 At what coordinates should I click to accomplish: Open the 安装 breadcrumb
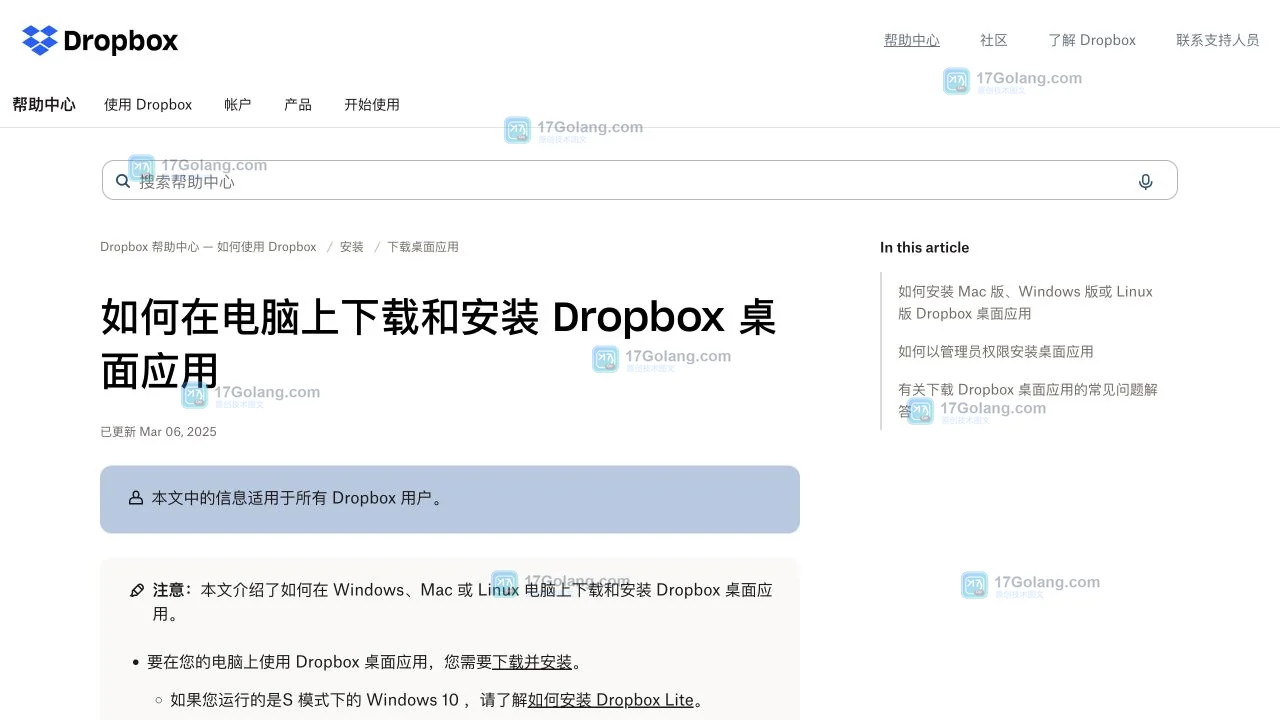[x=352, y=247]
